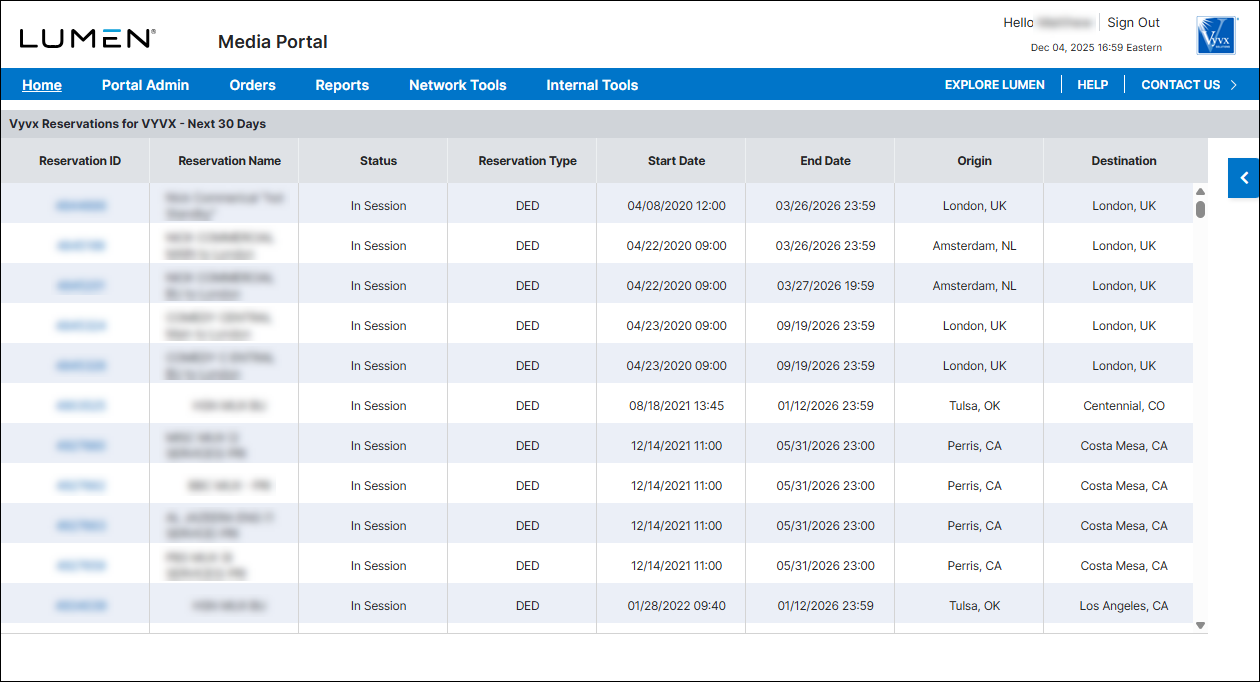This screenshot has width=1260, height=682.
Task: Click the EXPLORE LUMEN link
Action: (x=994, y=85)
